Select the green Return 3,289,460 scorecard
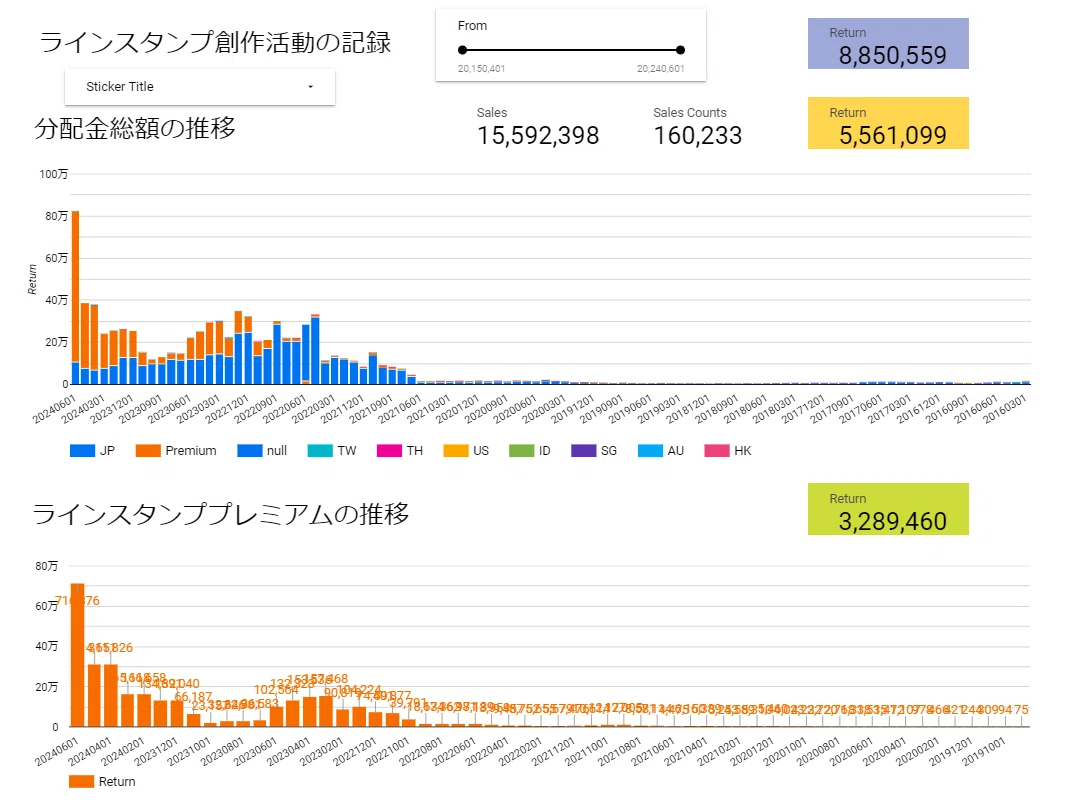The image size is (1073, 804). point(888,509)
